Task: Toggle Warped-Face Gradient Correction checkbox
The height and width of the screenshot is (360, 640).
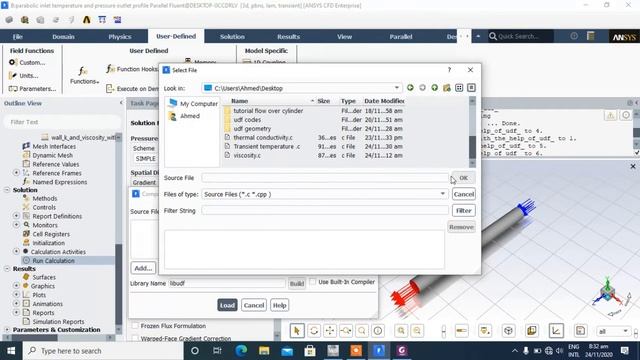Action: tap(135, 338)
